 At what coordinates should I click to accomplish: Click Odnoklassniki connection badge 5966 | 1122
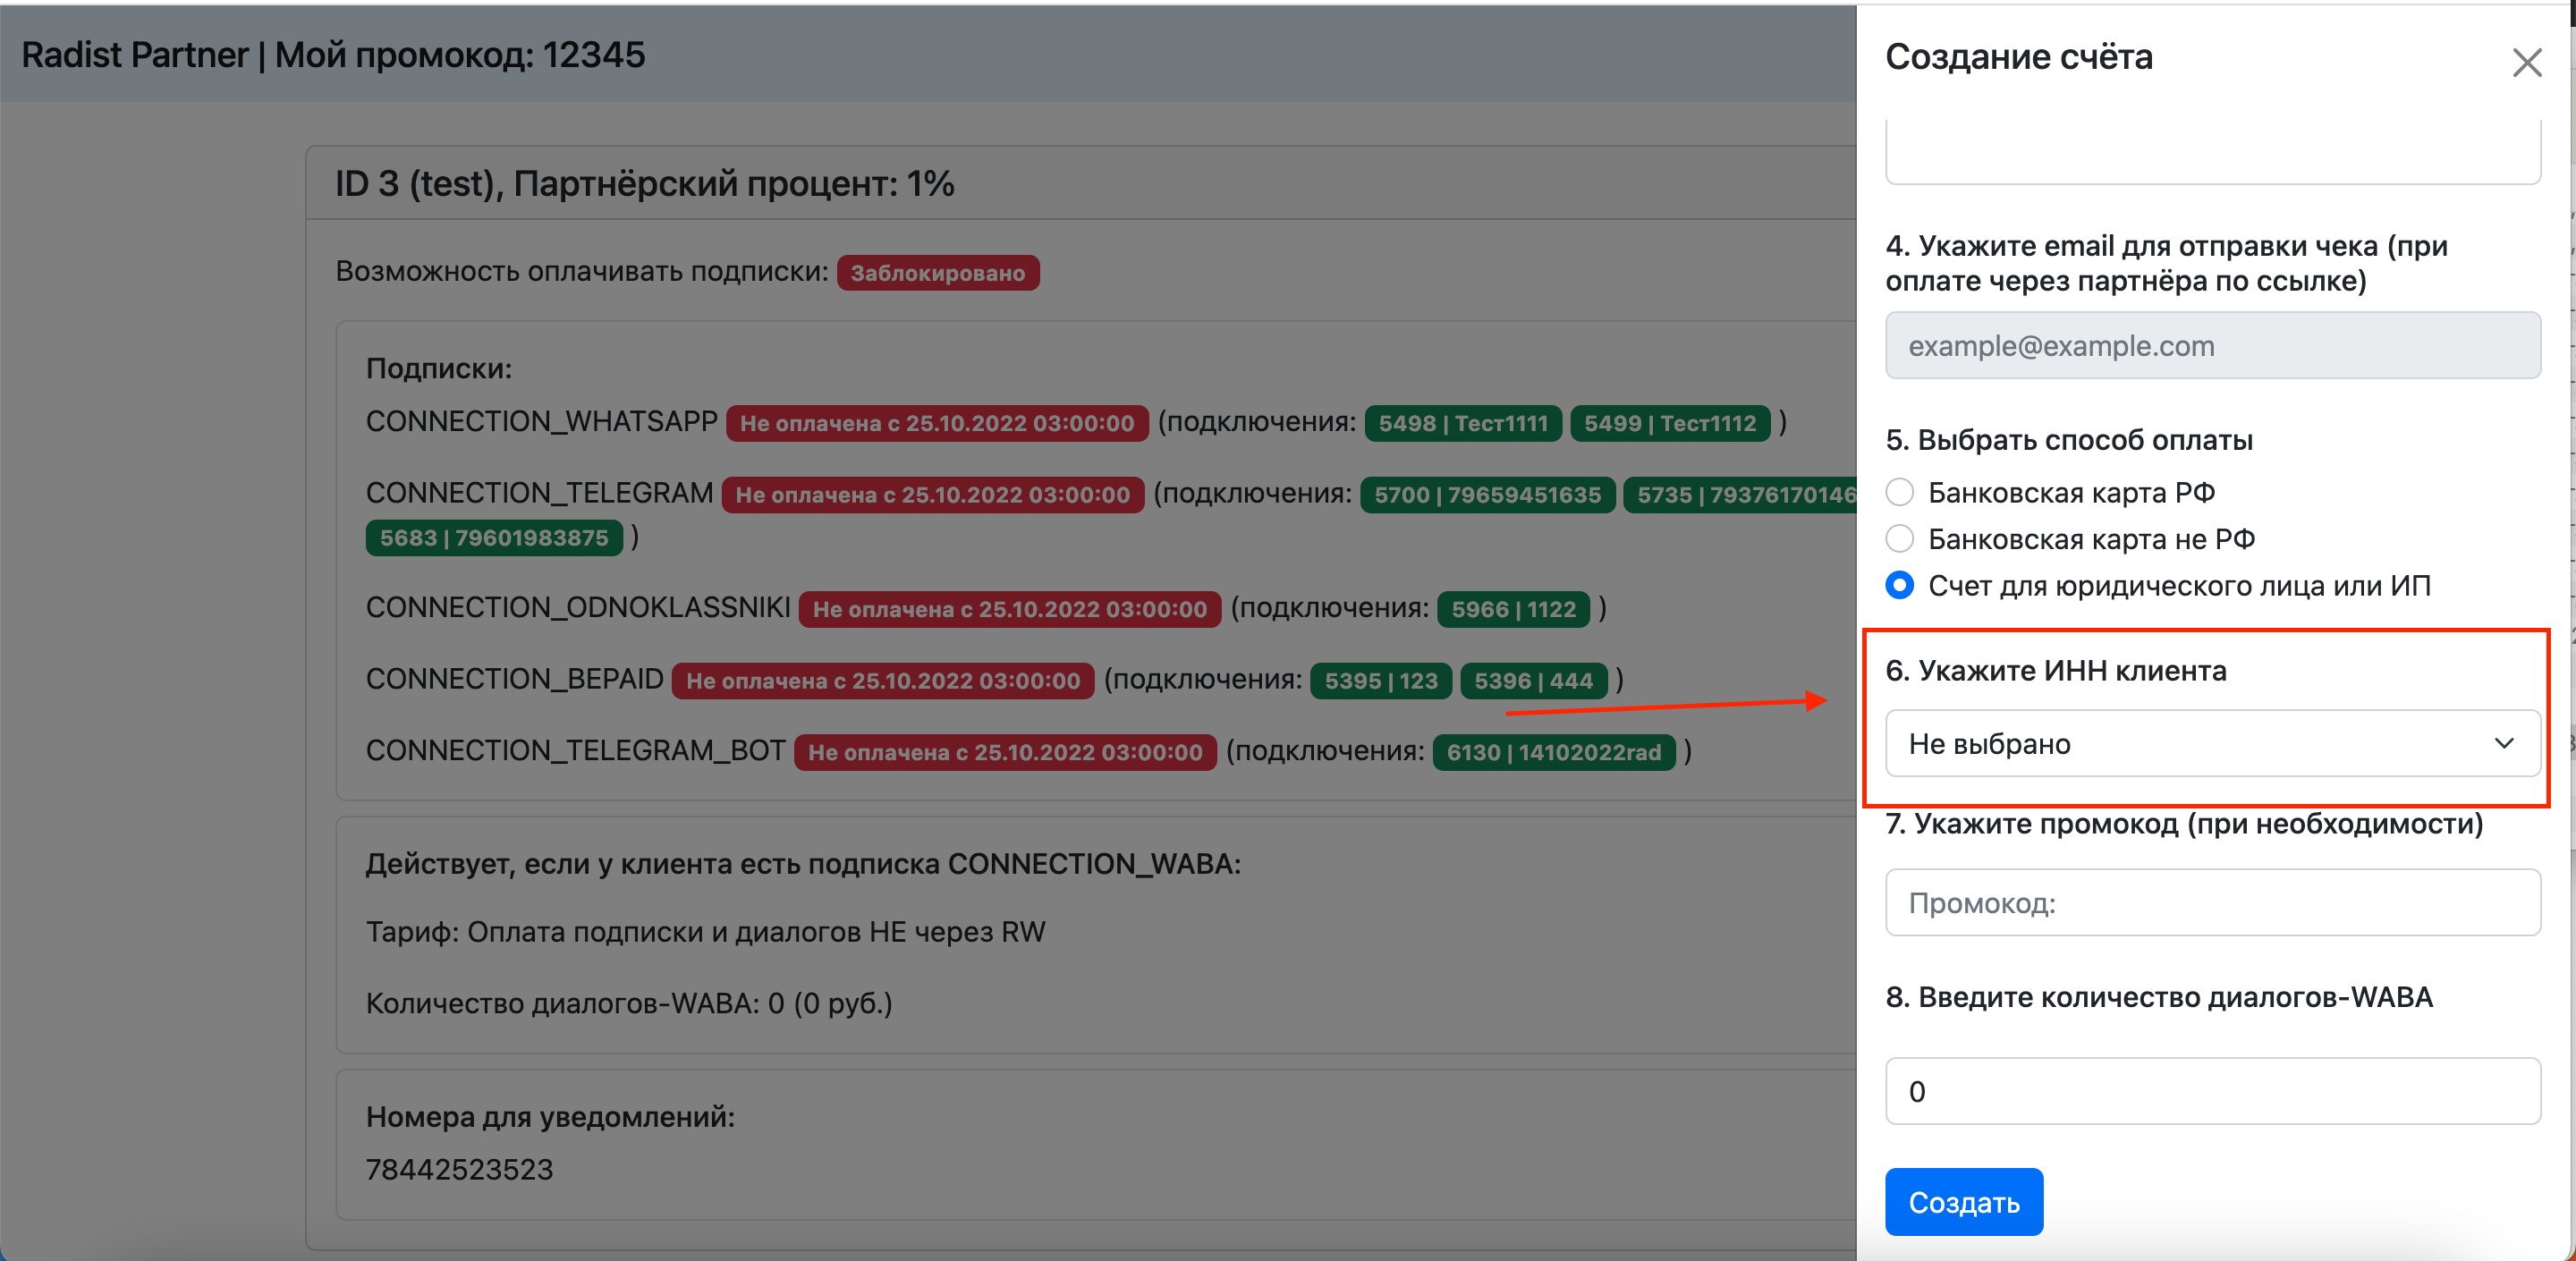pyautogui.click(x=1513, y=609)
